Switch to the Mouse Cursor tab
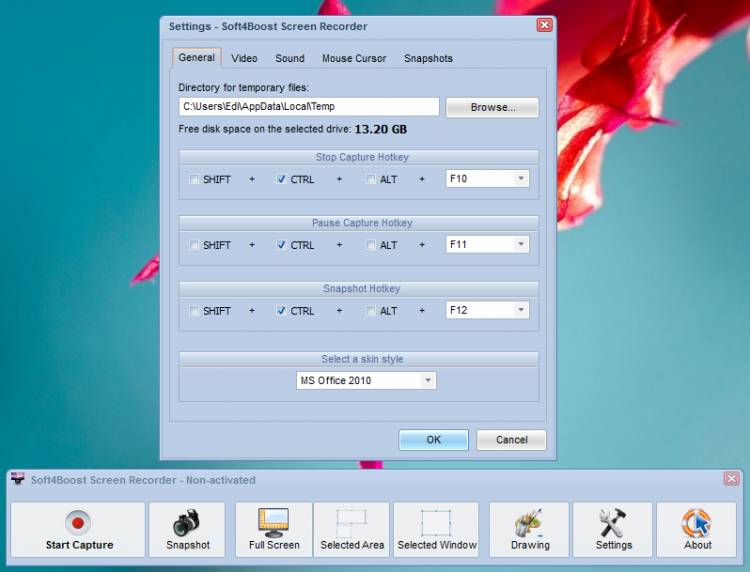 (x=354, y=58)
